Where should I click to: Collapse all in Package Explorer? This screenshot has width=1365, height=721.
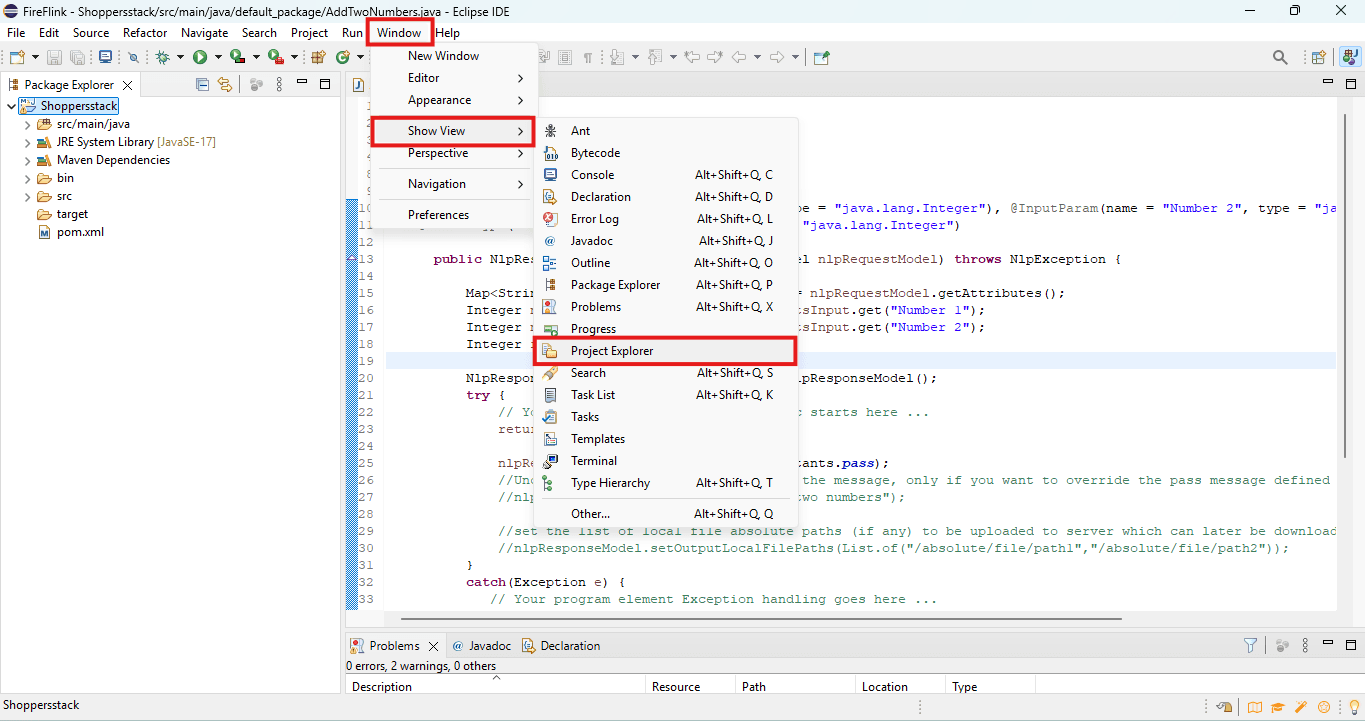202,85
